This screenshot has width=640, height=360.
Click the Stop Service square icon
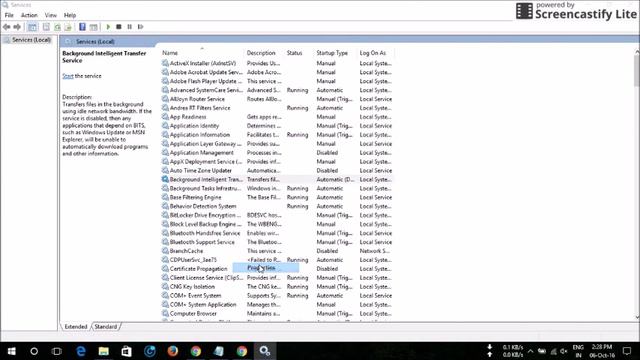coord(119,27)
